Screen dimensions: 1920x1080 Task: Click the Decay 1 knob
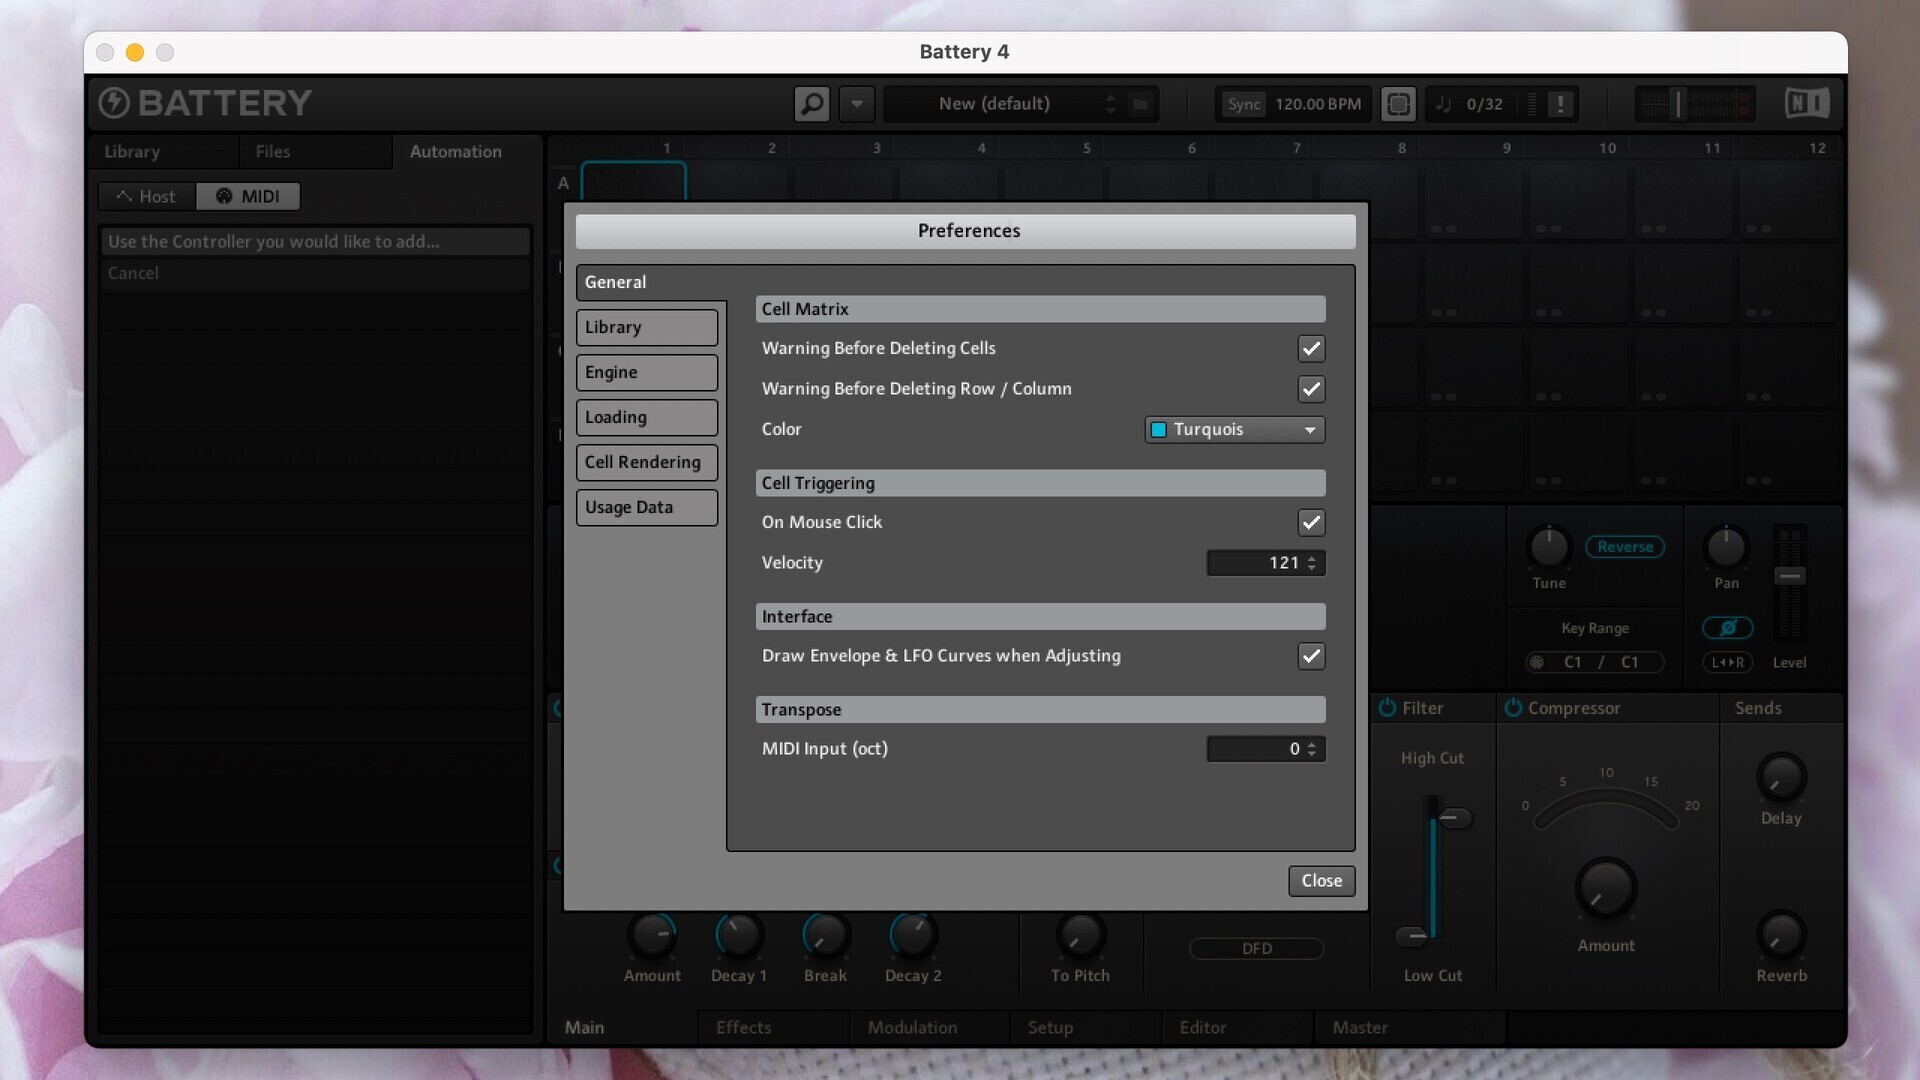(x=738, y=936)
